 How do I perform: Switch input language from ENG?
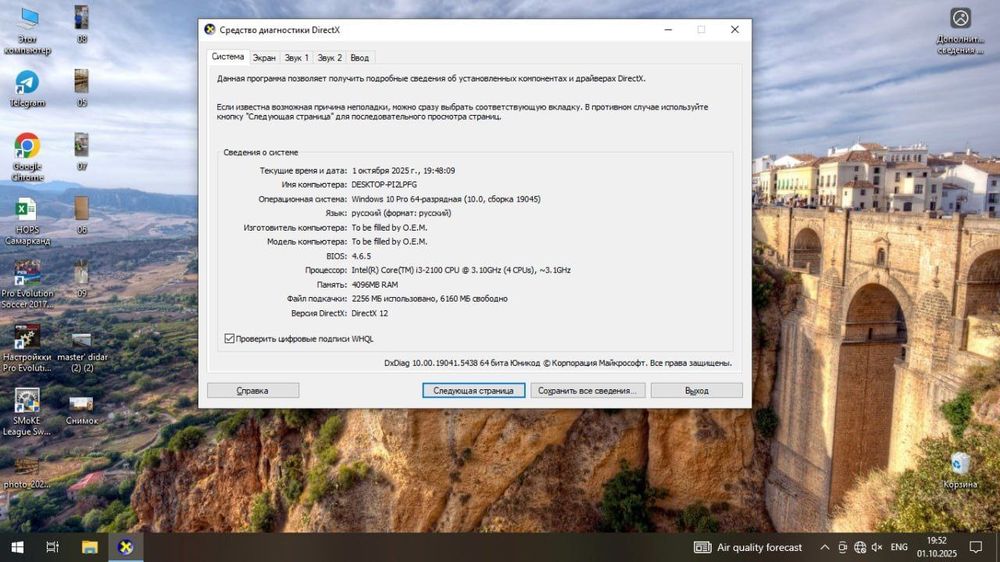click(x=899, y=547)
